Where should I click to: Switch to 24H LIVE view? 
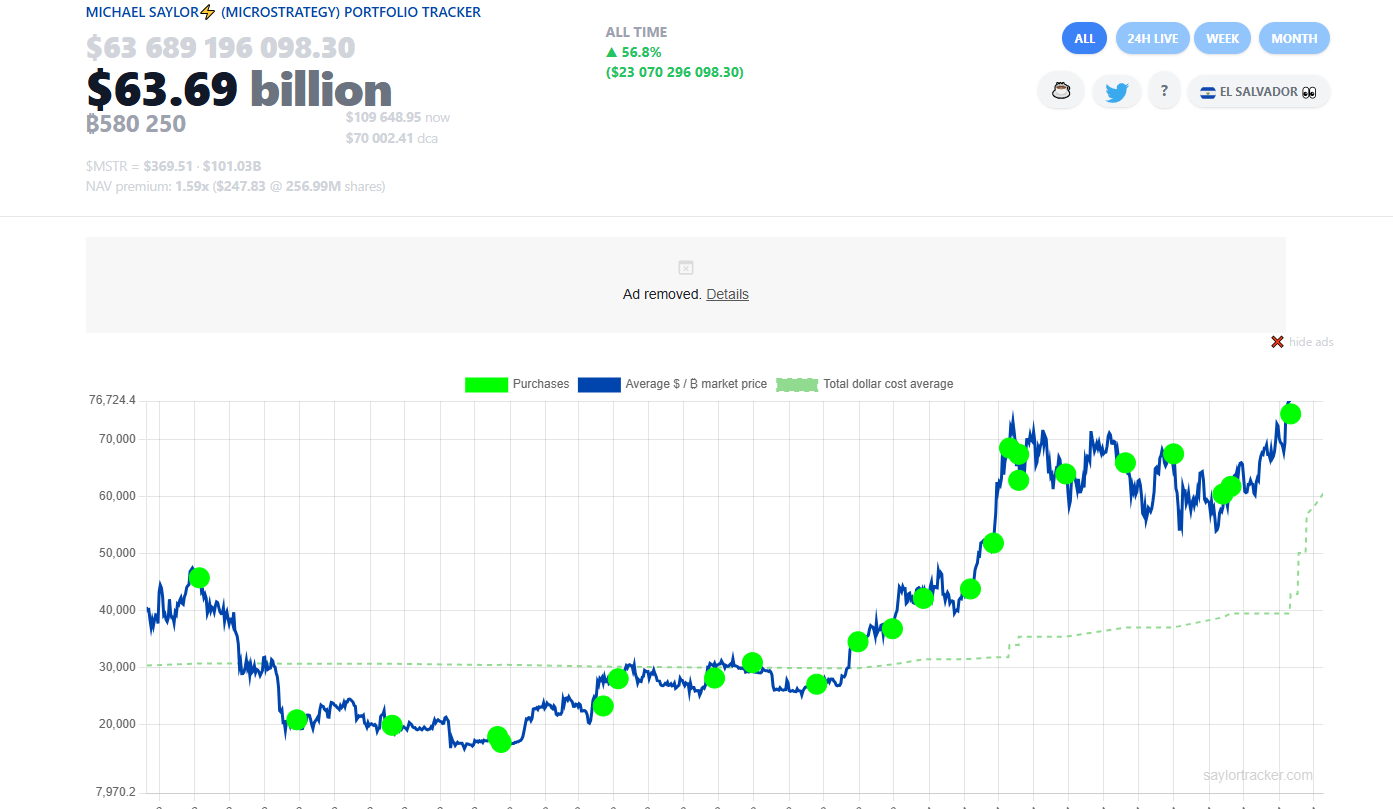[1153, 39]
